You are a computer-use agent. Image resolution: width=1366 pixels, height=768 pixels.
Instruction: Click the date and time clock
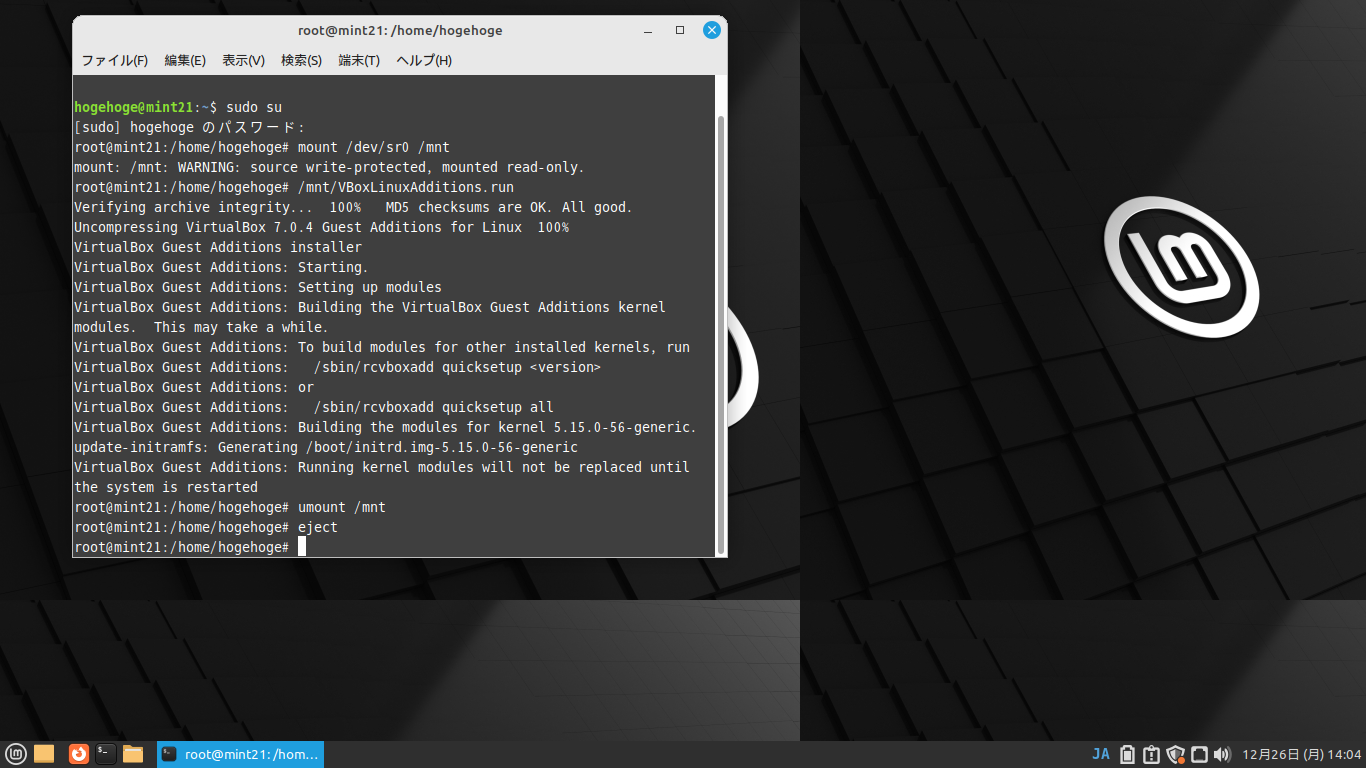[1302, 754]
